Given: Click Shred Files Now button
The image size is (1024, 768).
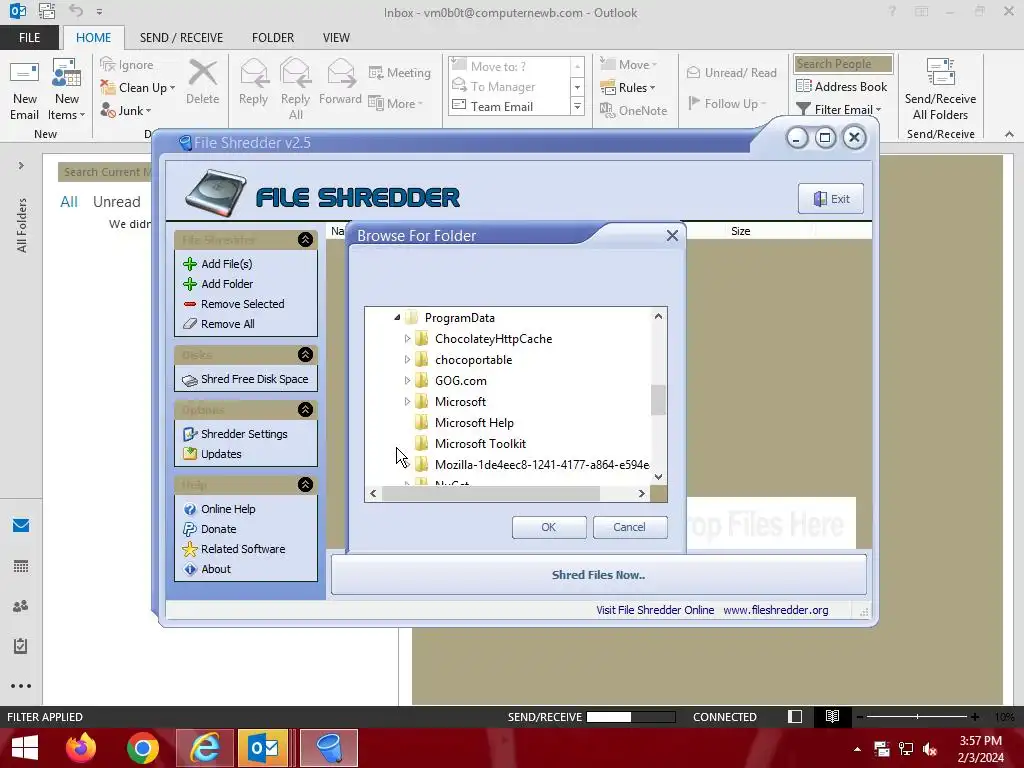Looking at the screenshot, I should [598, 575].
